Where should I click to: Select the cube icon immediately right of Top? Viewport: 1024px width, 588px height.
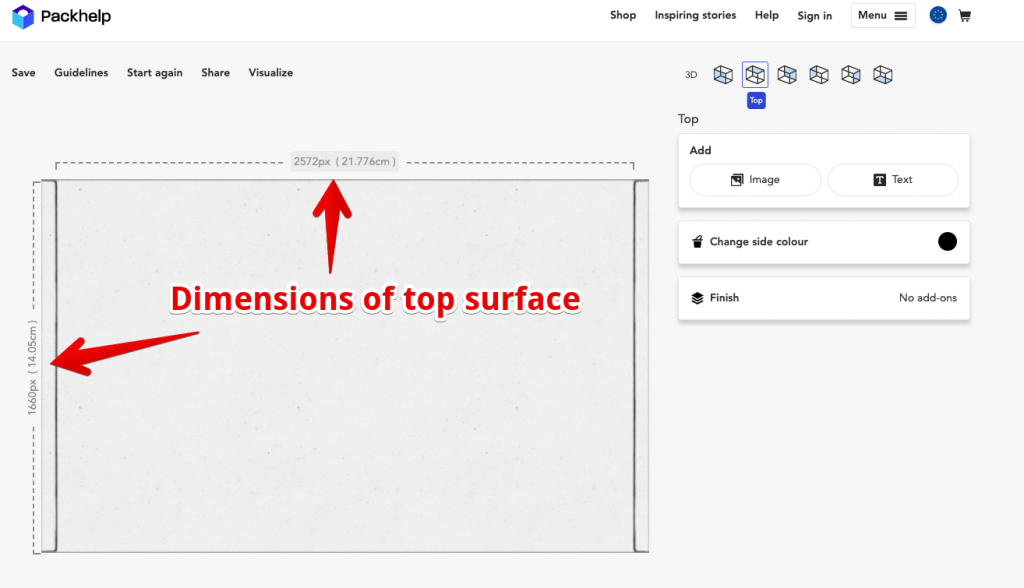tap(787, 74)
